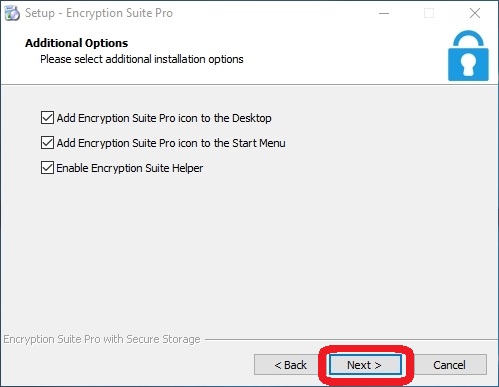Click the setup installer icon in title bar

(x=12, y=13)
